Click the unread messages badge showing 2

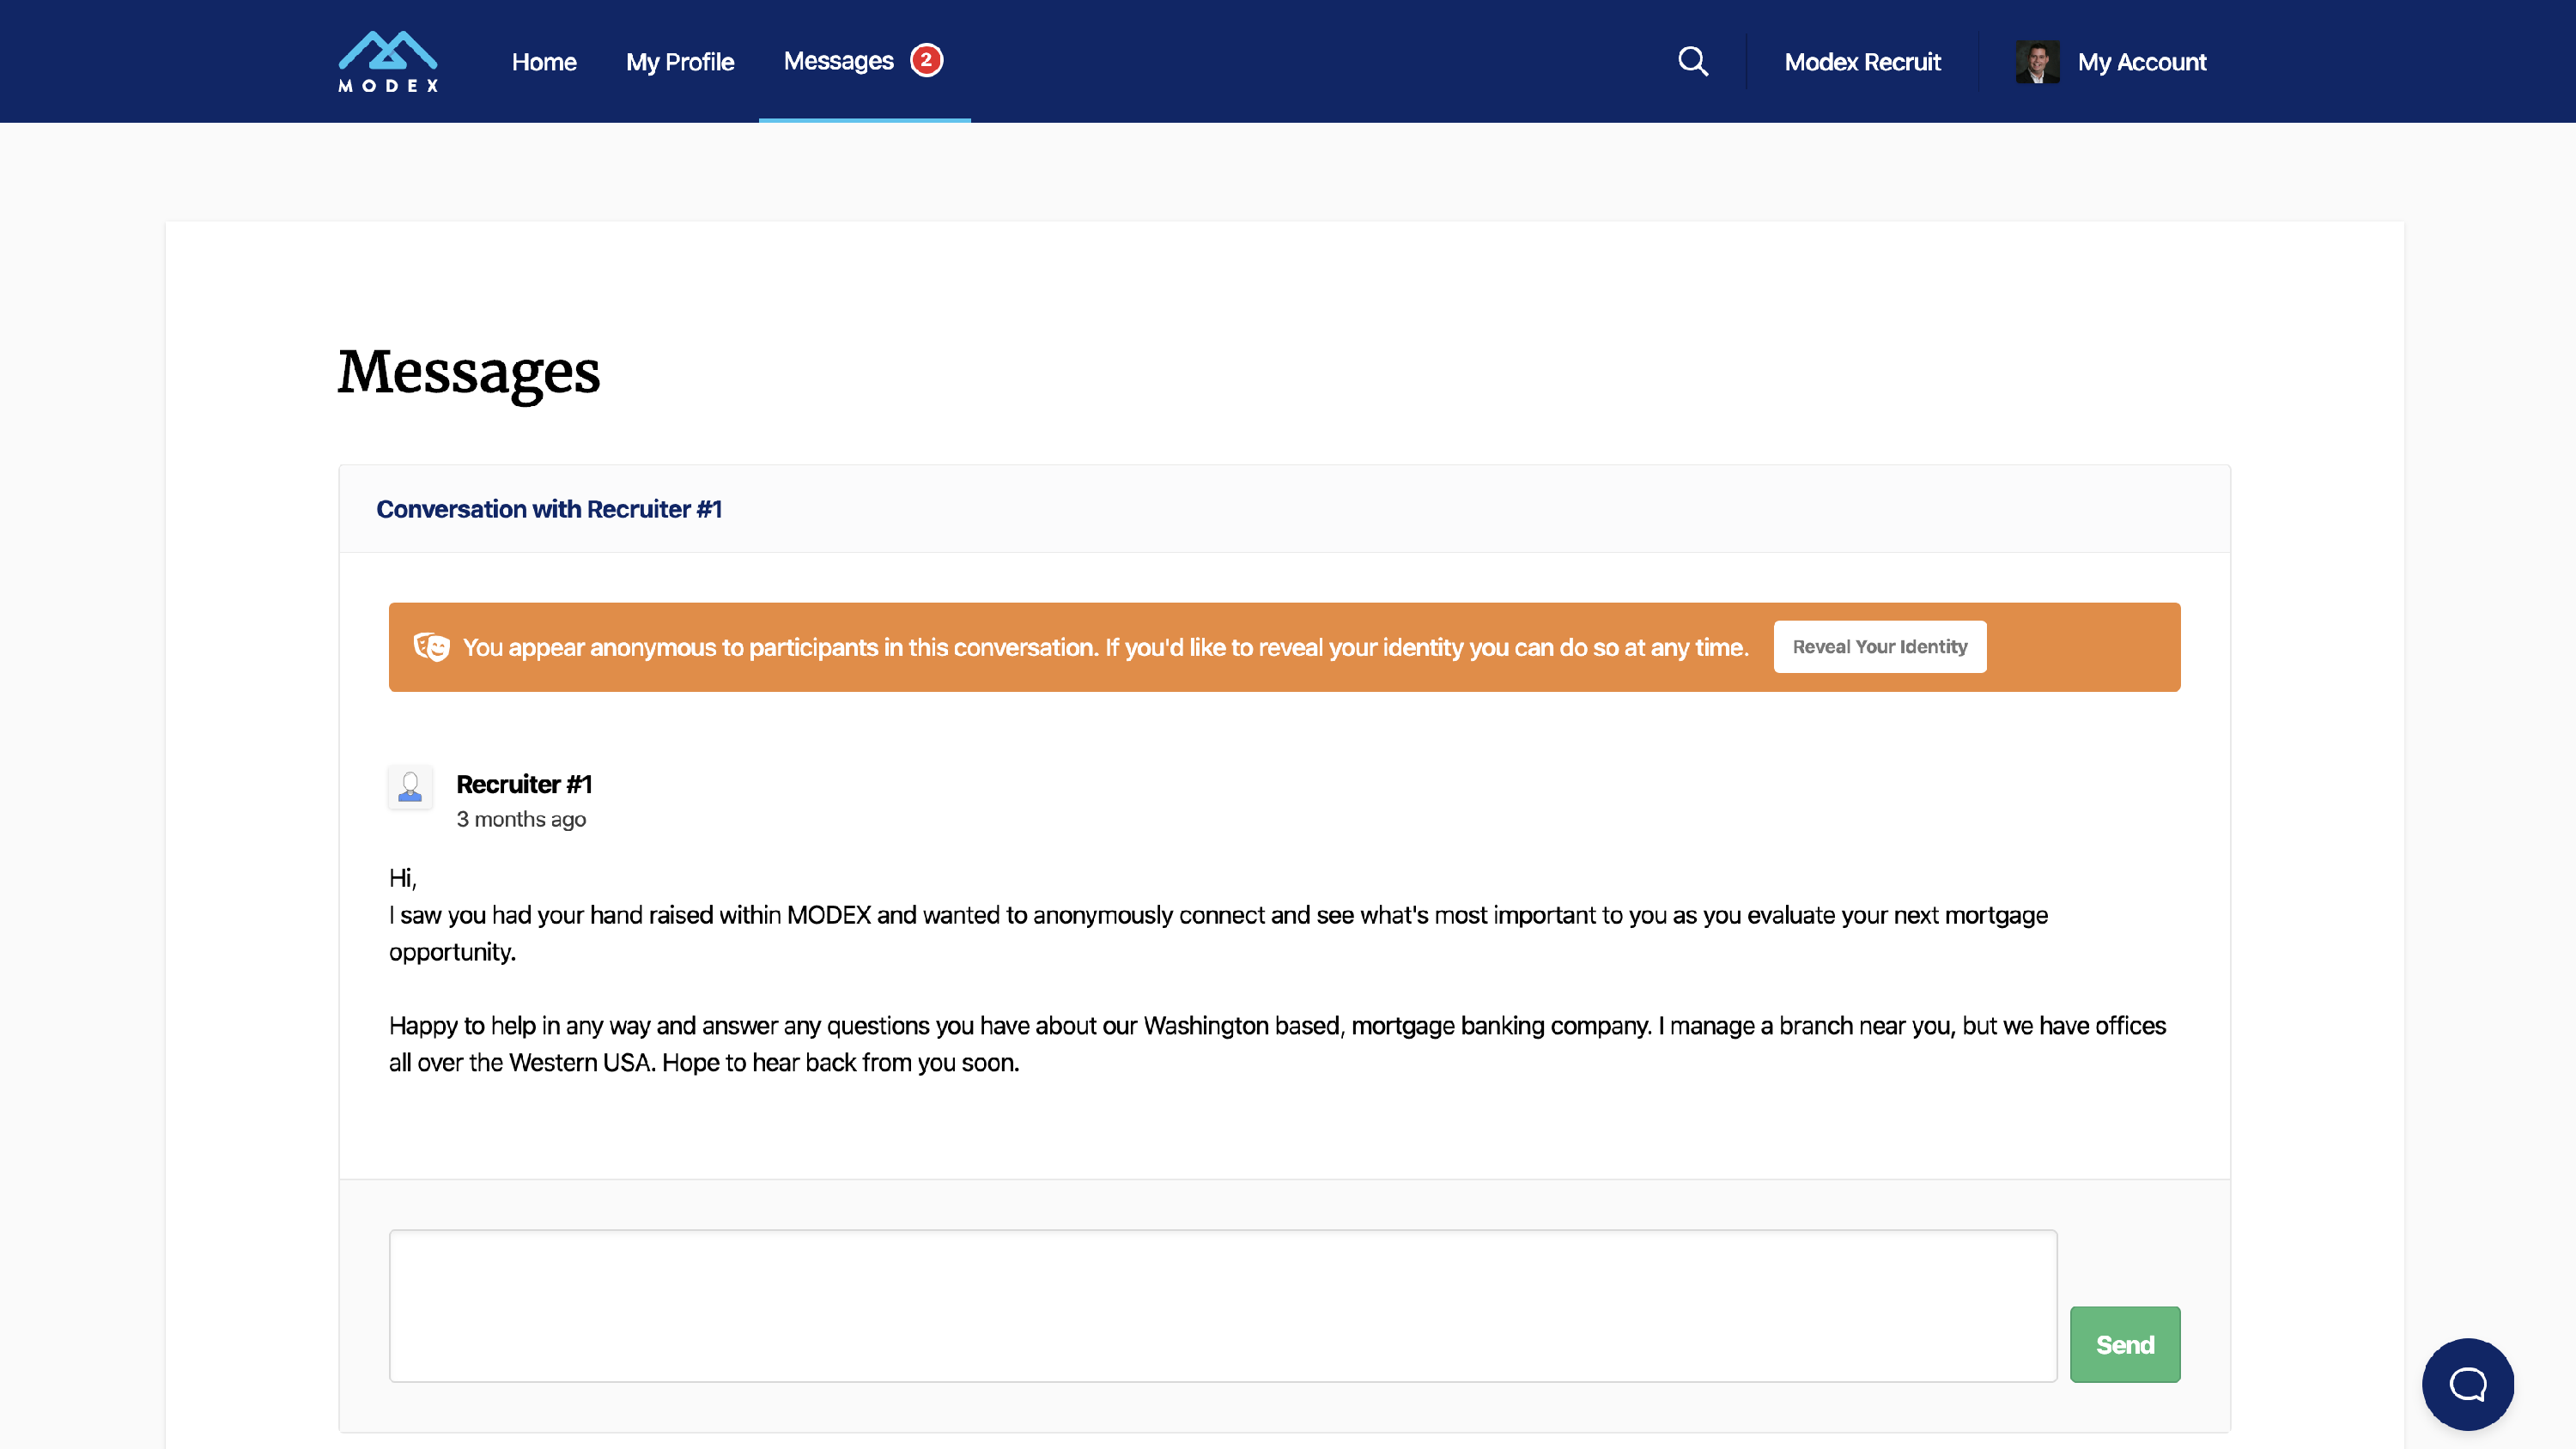coord(926,60)
